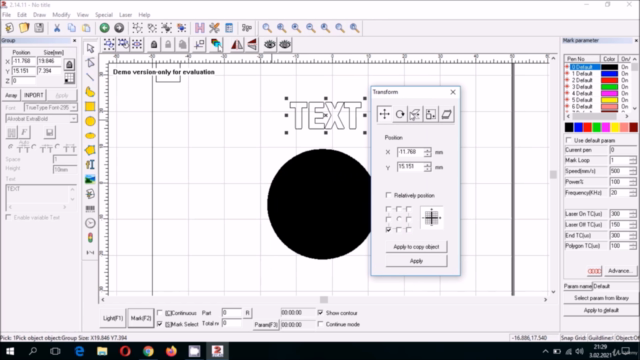The image size is (640, 360).
Task: Click the Light(F1) button
Action: point(113,318)
